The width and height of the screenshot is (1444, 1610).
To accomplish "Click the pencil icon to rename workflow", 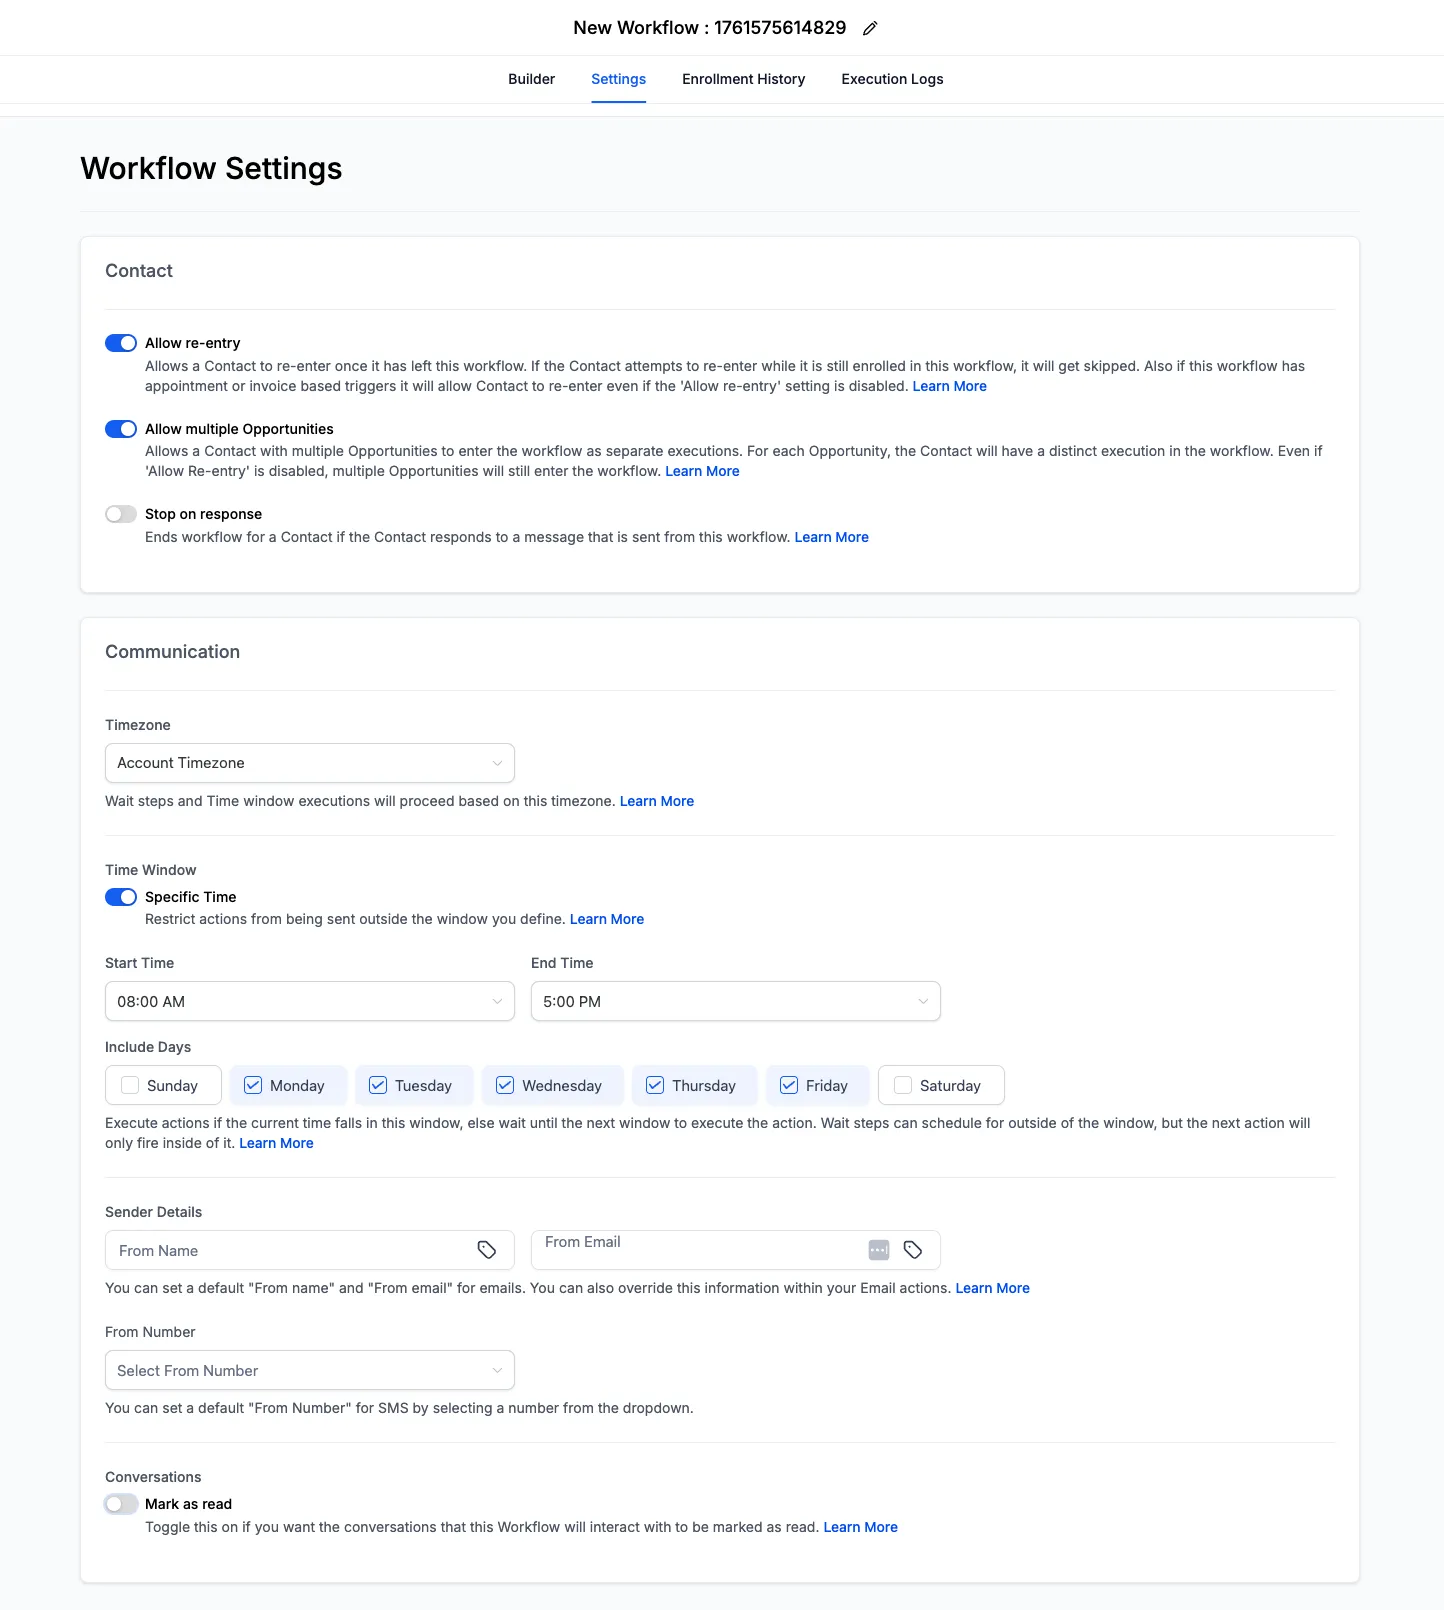I will [x=870, y=28].
